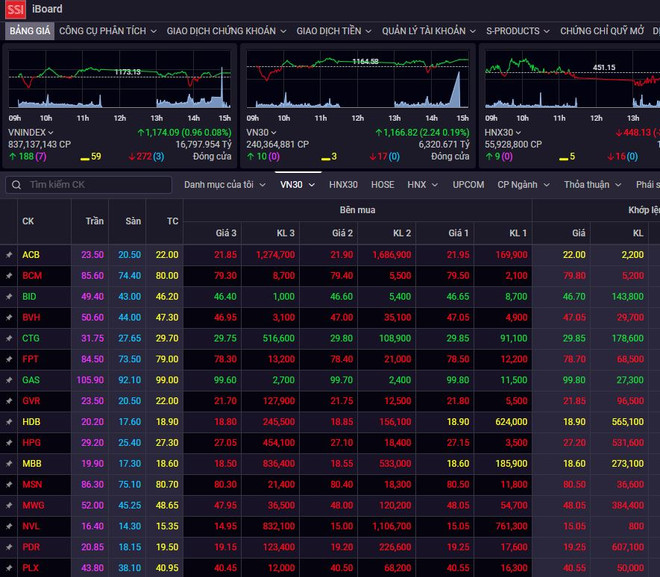
Task: Open the HNX board dropdown
Action: point(423,185)
